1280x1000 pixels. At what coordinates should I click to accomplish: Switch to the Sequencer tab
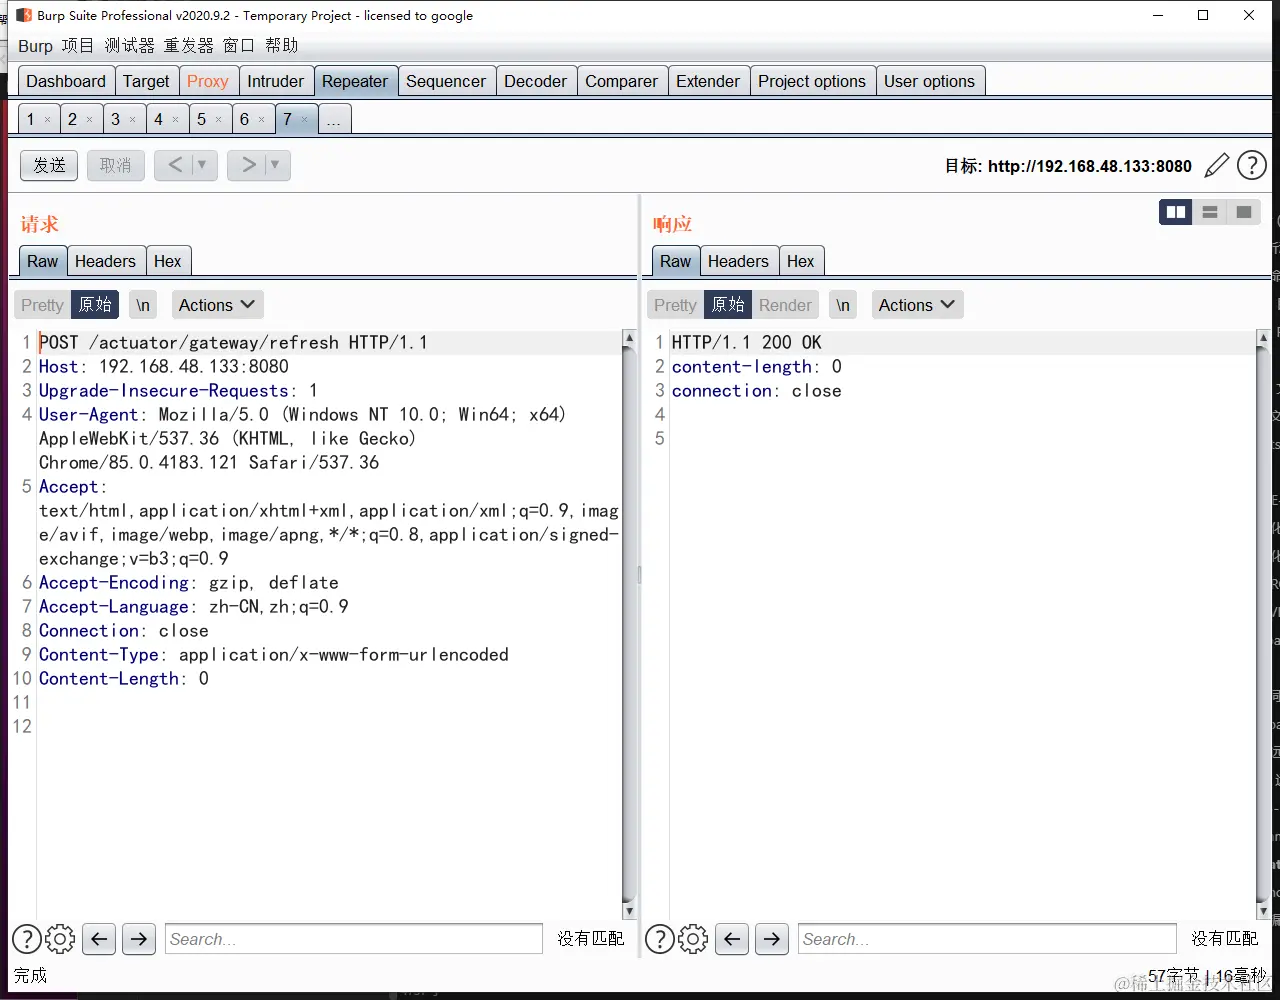(x=446, y=81)
